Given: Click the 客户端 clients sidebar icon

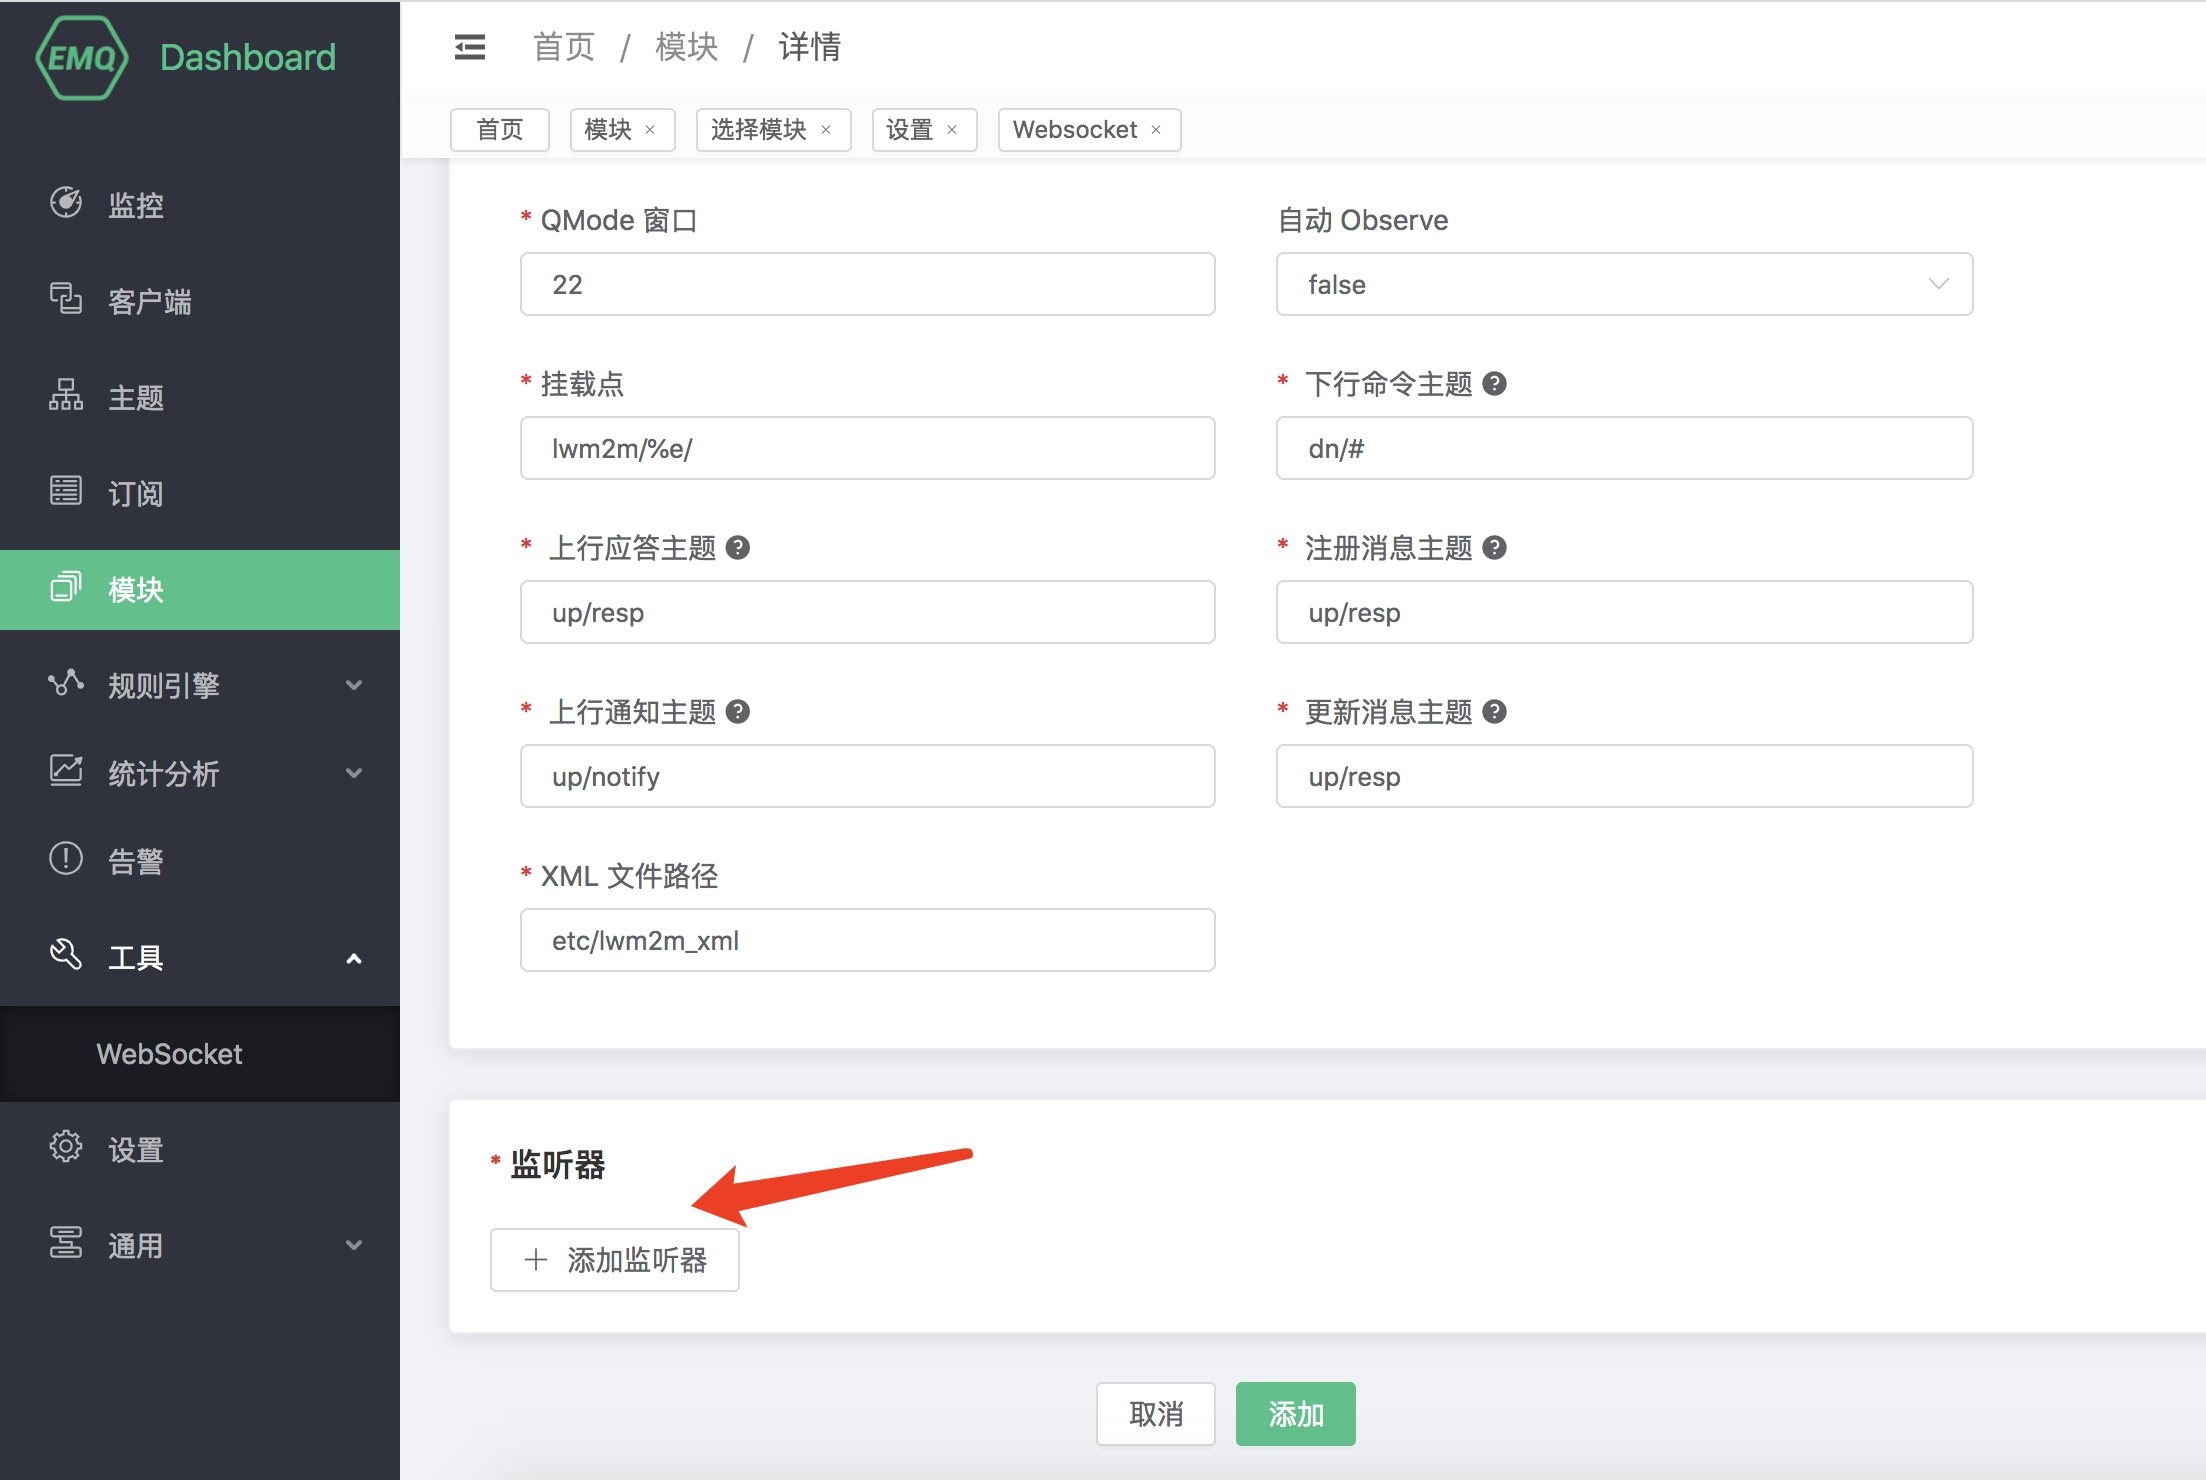Looking at the screenshot, I should [x=66, y=299].
